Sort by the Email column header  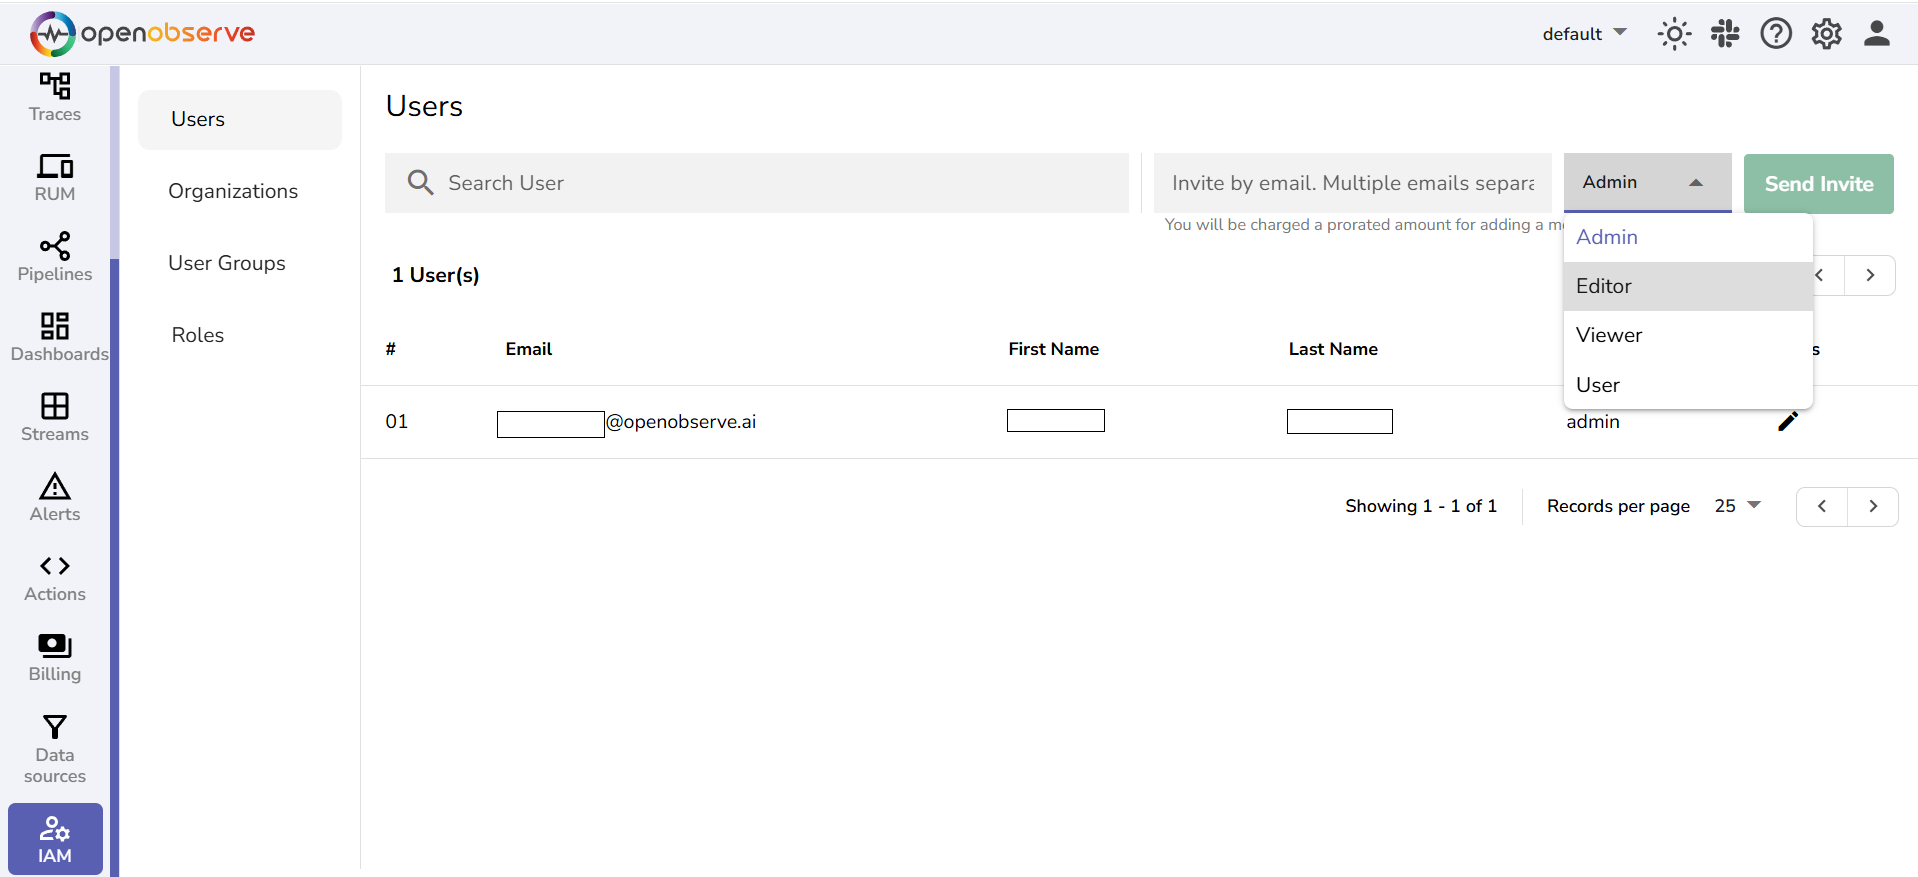528,349
